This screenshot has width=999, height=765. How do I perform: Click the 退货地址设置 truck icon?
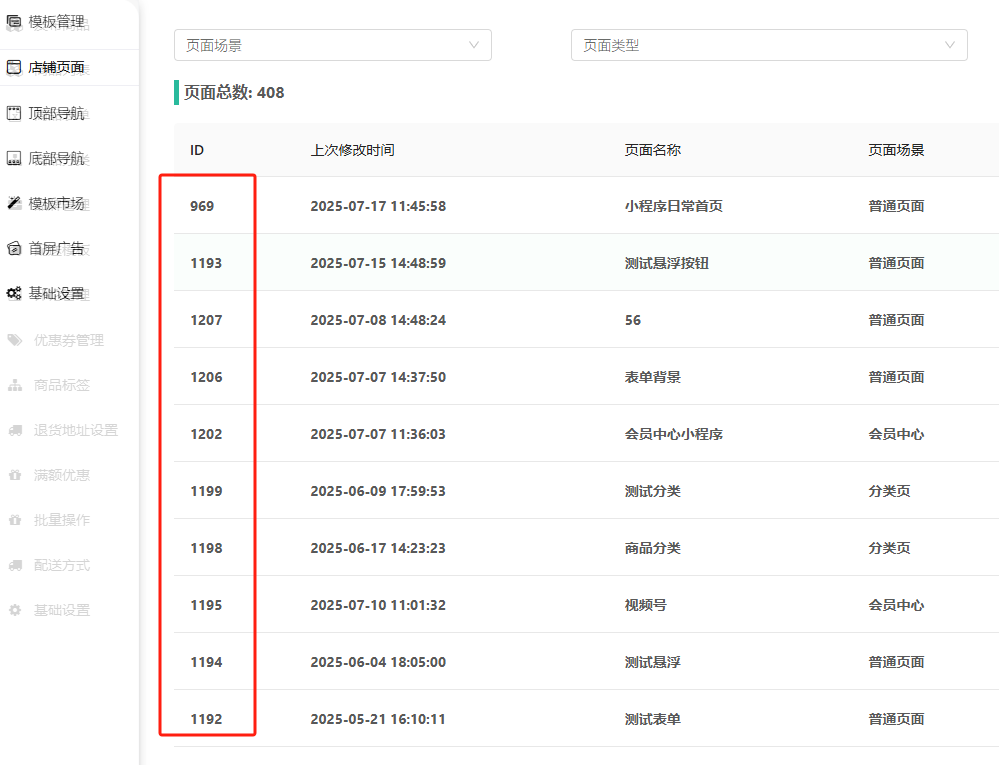tap(15, 430)
